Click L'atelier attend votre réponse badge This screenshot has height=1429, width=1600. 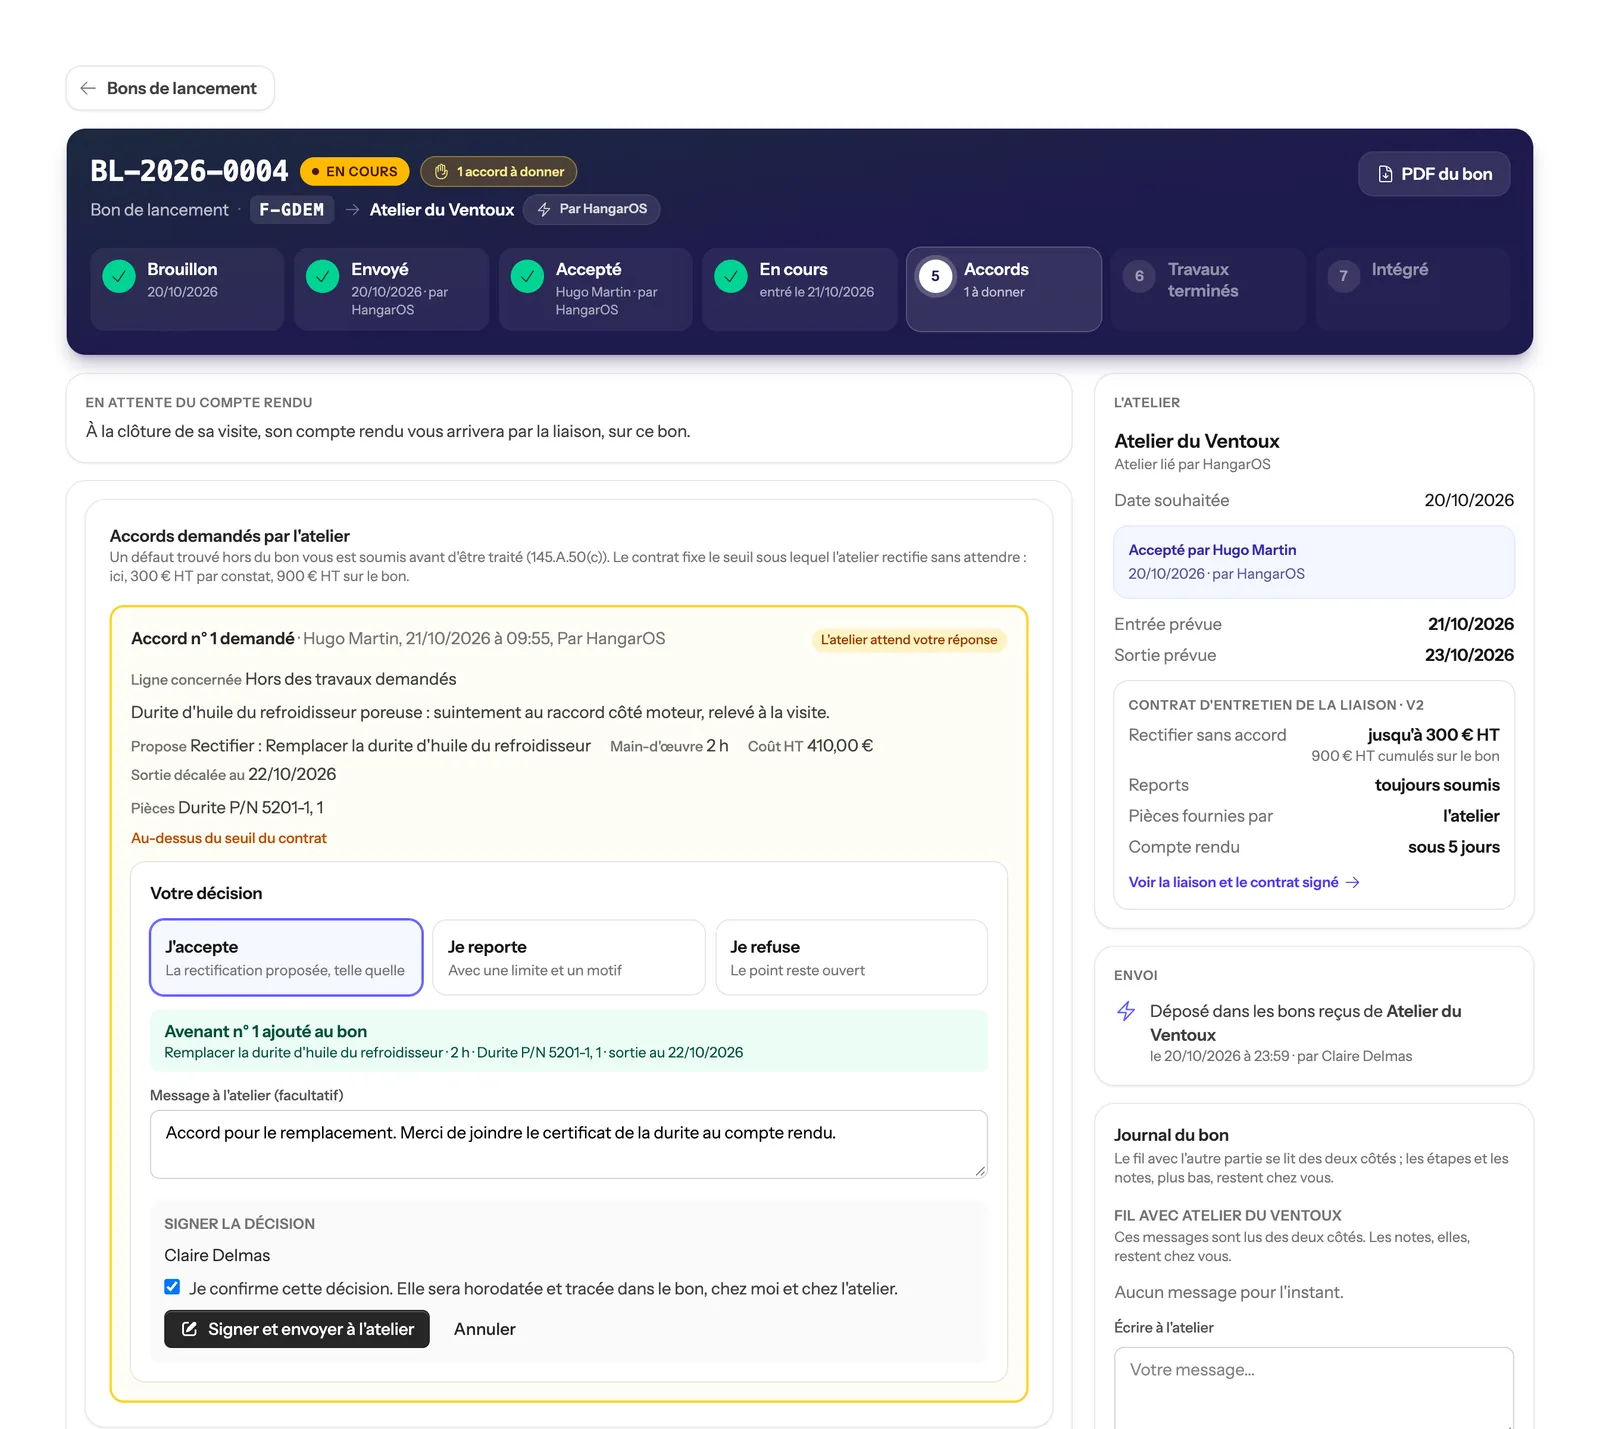tap(909, 640)
